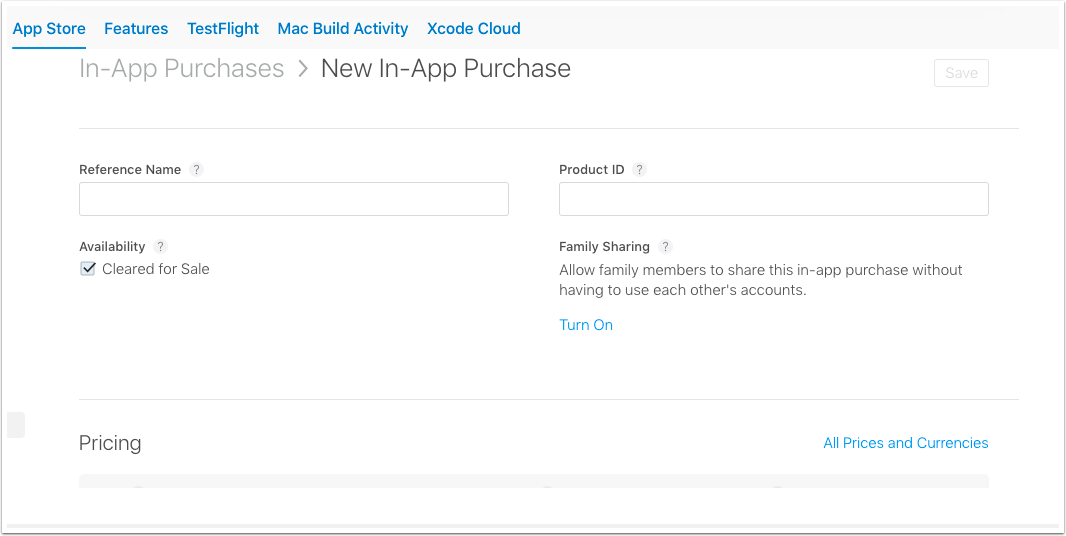Focus the Reference Name input field
This screenshot has height=536, width=1066.
pos(294,199)
